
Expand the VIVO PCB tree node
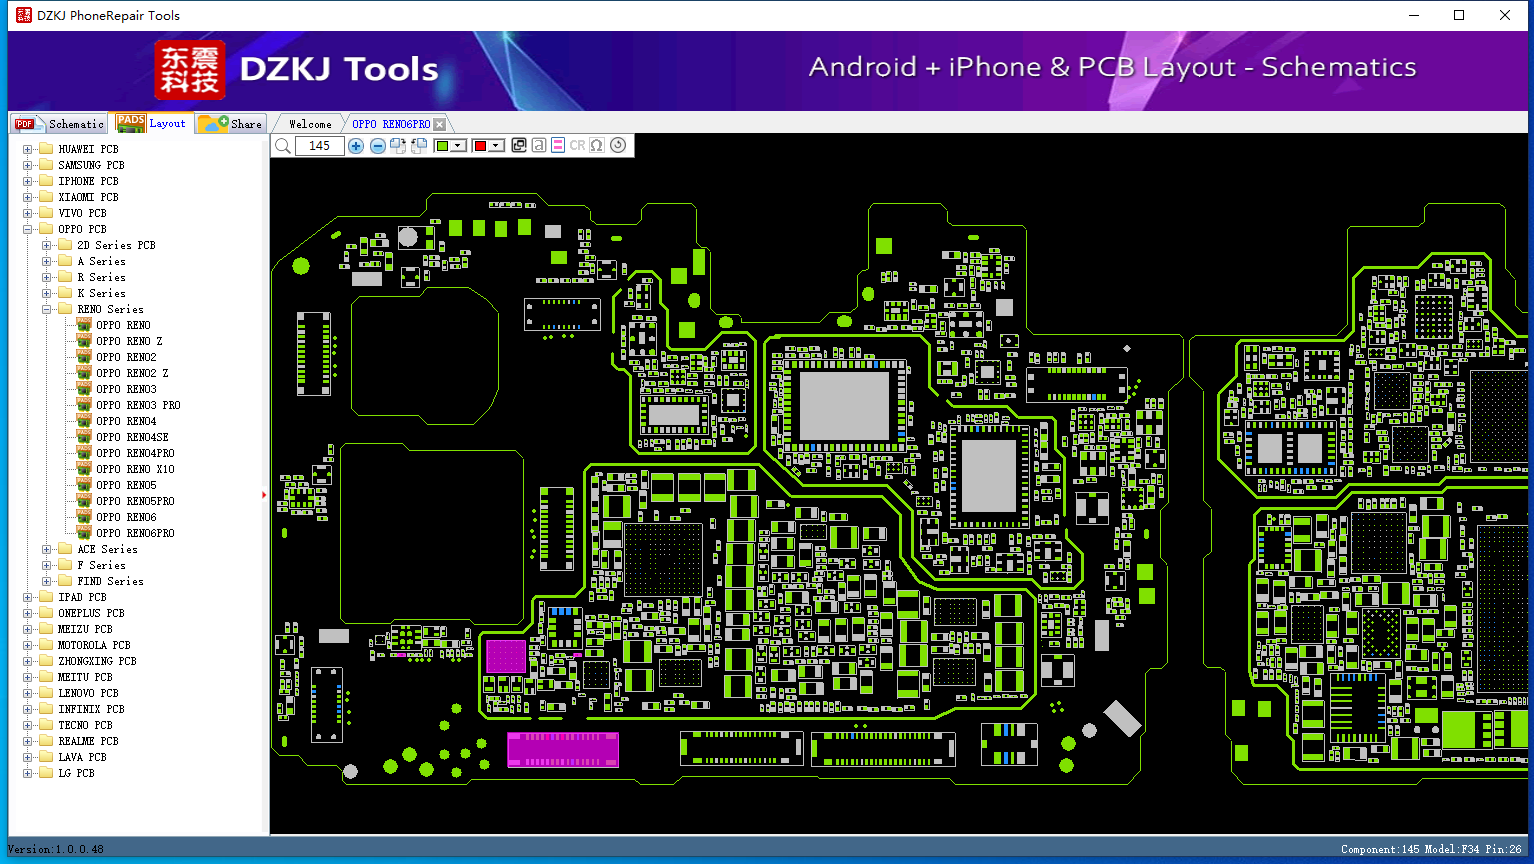[x=28, y=213]
